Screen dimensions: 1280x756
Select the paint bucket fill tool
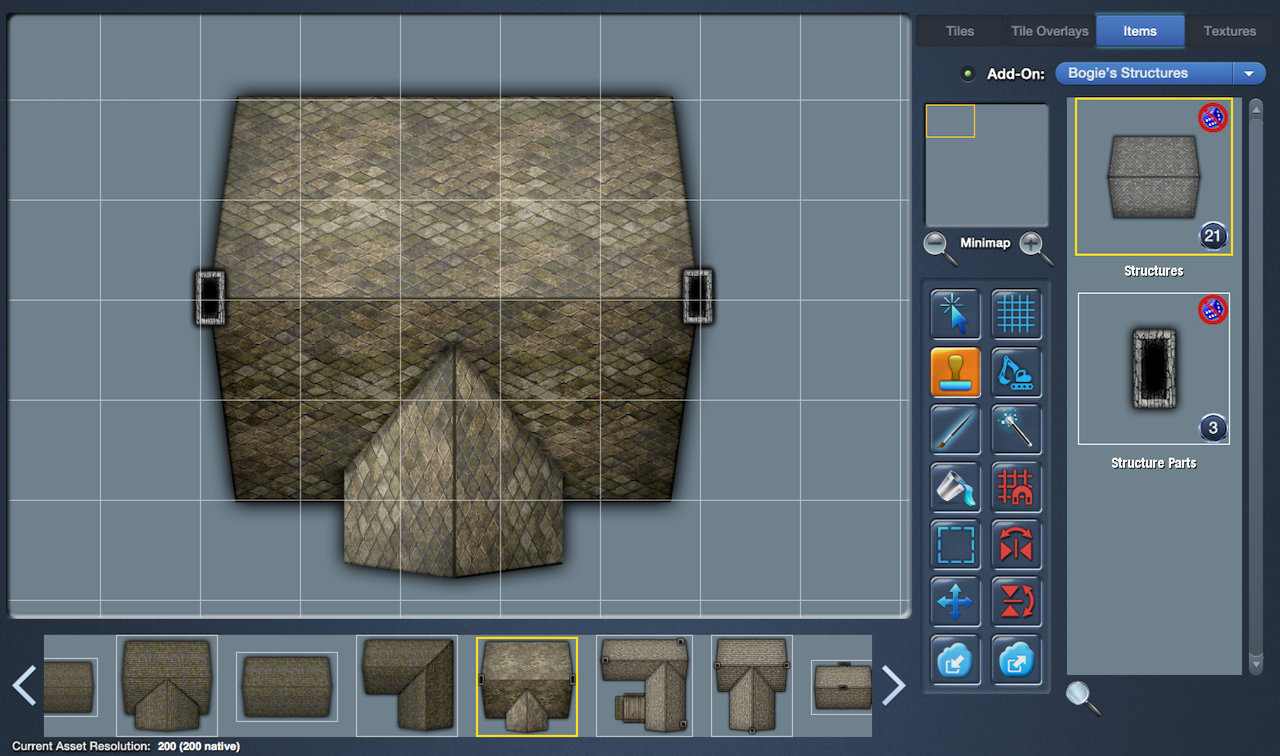(x=955, y=488)
